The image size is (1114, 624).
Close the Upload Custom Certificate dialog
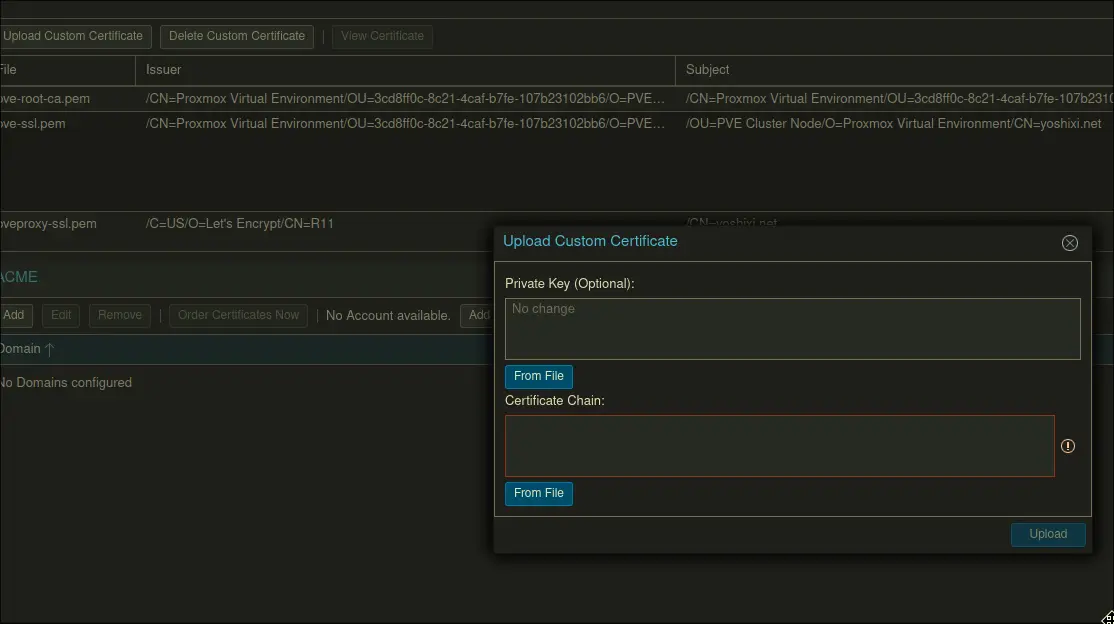1069,243
